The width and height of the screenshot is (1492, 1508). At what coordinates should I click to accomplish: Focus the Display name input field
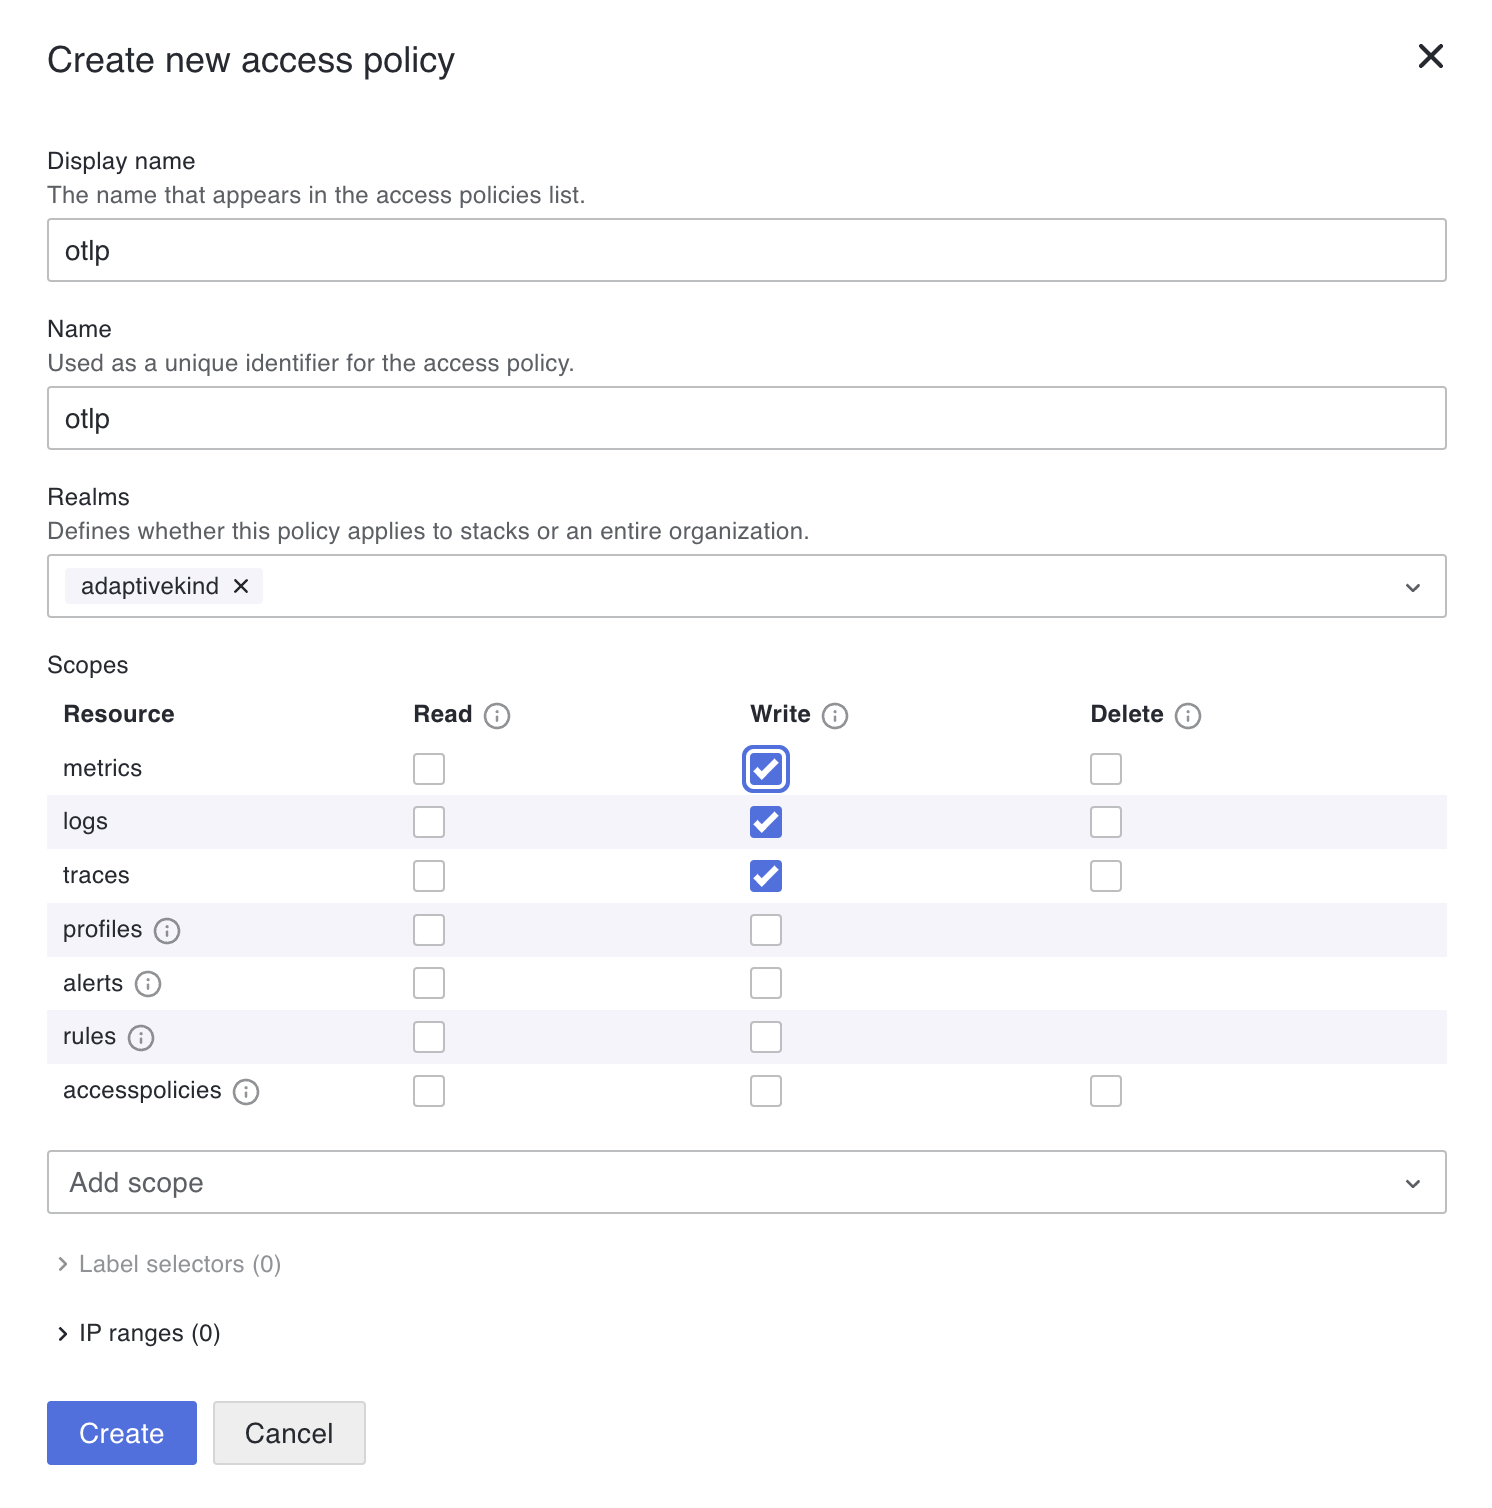[747, 250]
